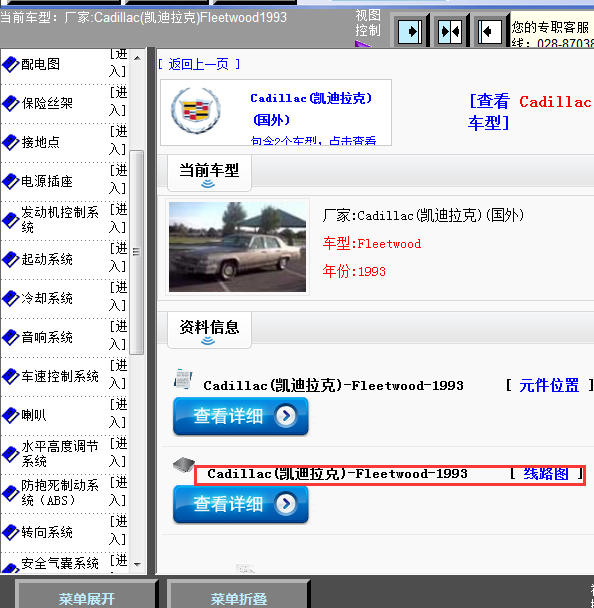Click the 年份:1993 text
This screenshot has width=594, height=608.
pyautogui.click(x=354, y=271)
